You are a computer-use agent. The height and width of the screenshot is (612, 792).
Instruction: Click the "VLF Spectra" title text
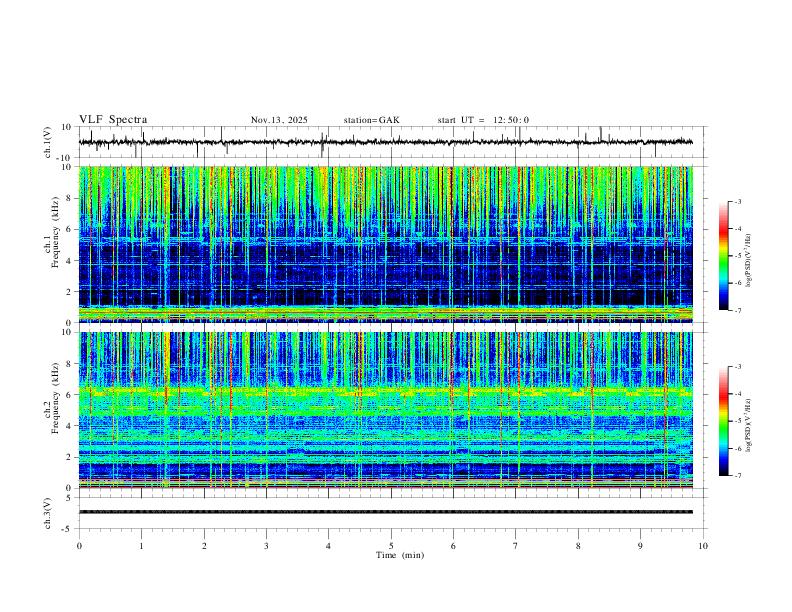113,120
